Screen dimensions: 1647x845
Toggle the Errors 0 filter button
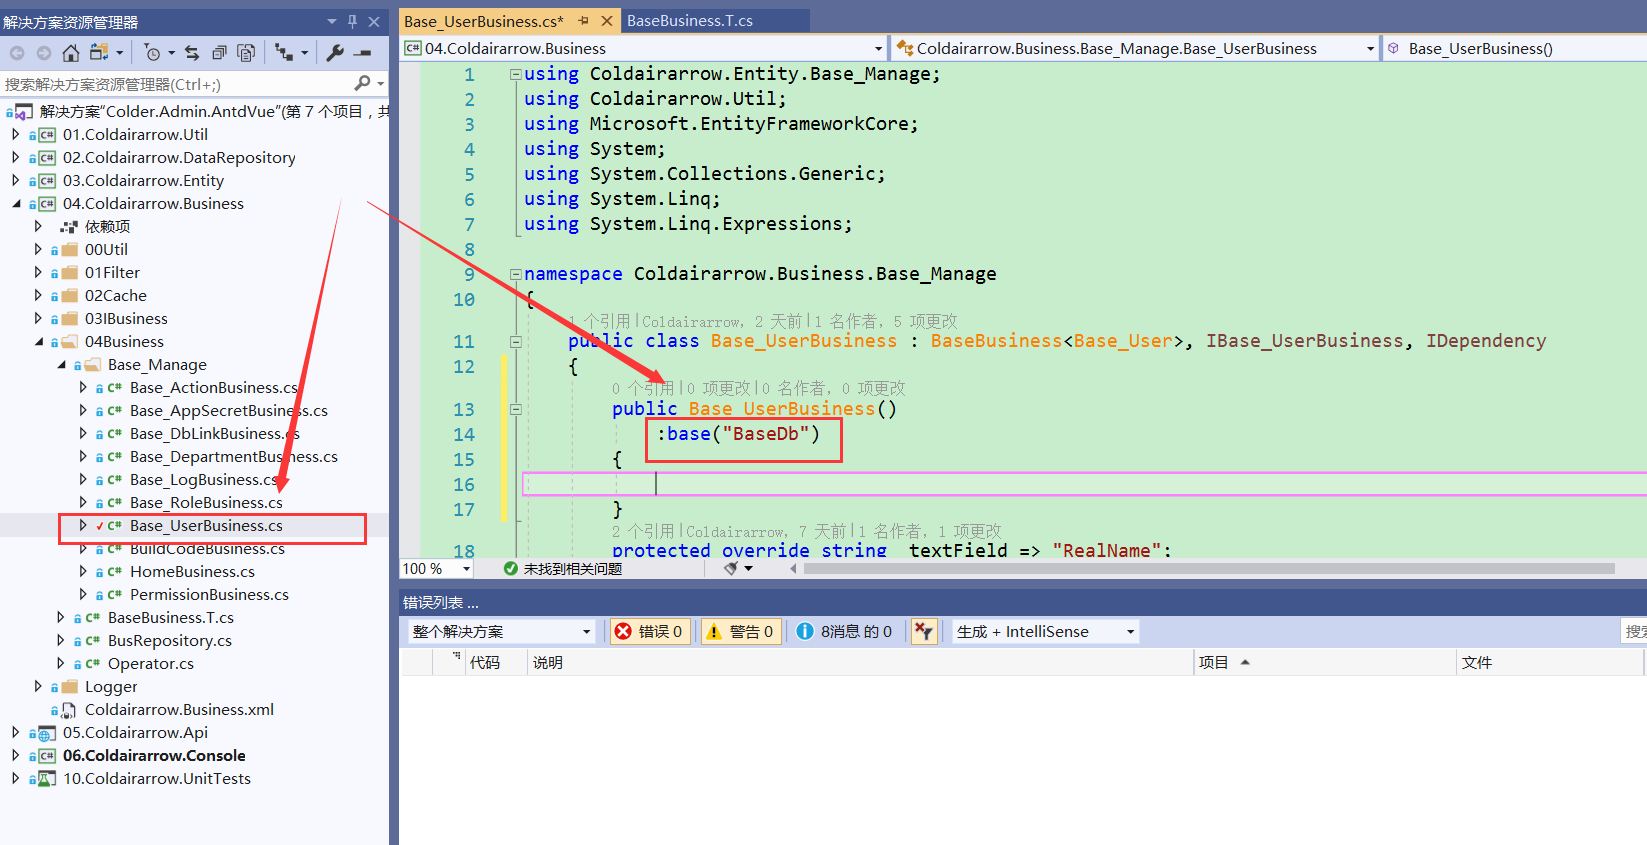650,631
